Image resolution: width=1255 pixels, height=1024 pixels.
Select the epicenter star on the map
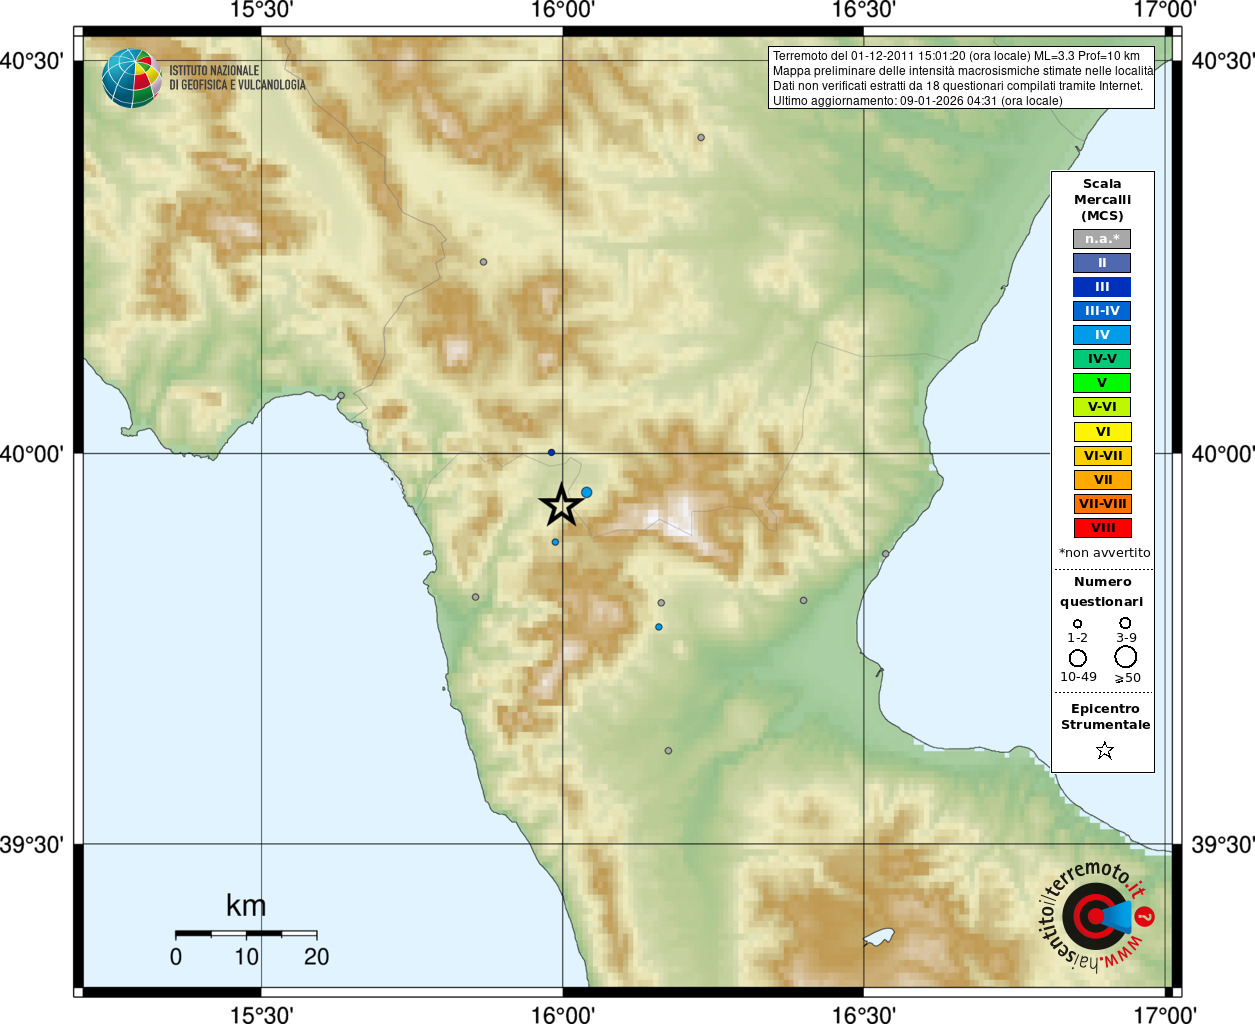click(x=561, y=505)
